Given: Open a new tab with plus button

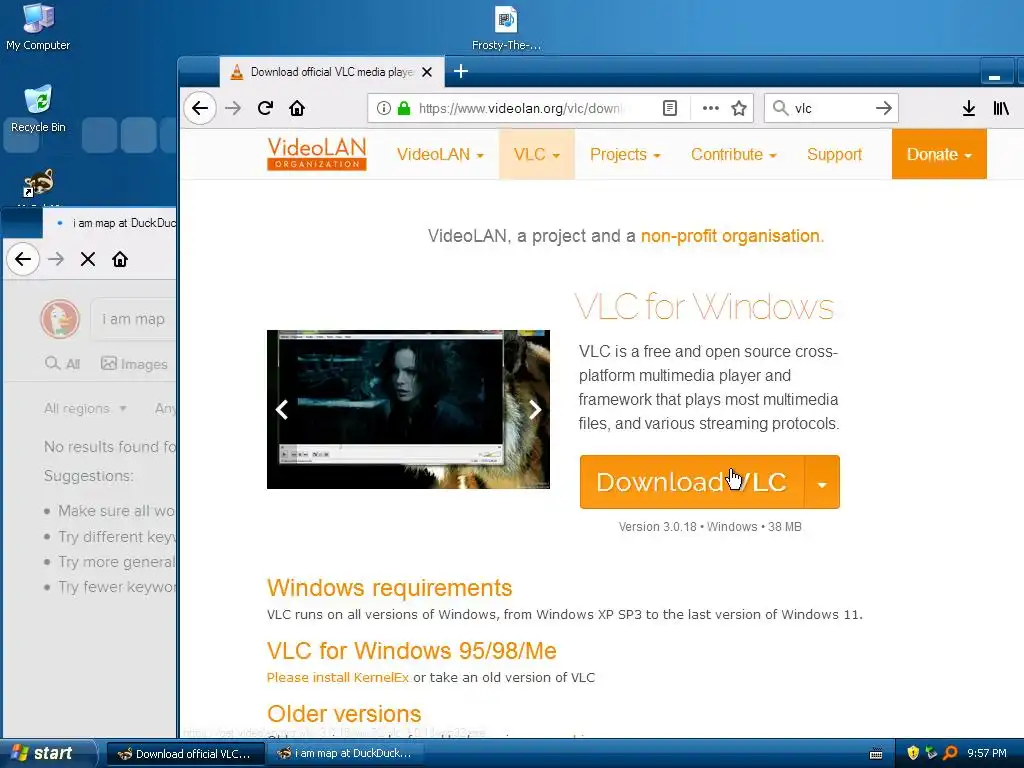Looking at the screenshot, I should pos(461,71).
